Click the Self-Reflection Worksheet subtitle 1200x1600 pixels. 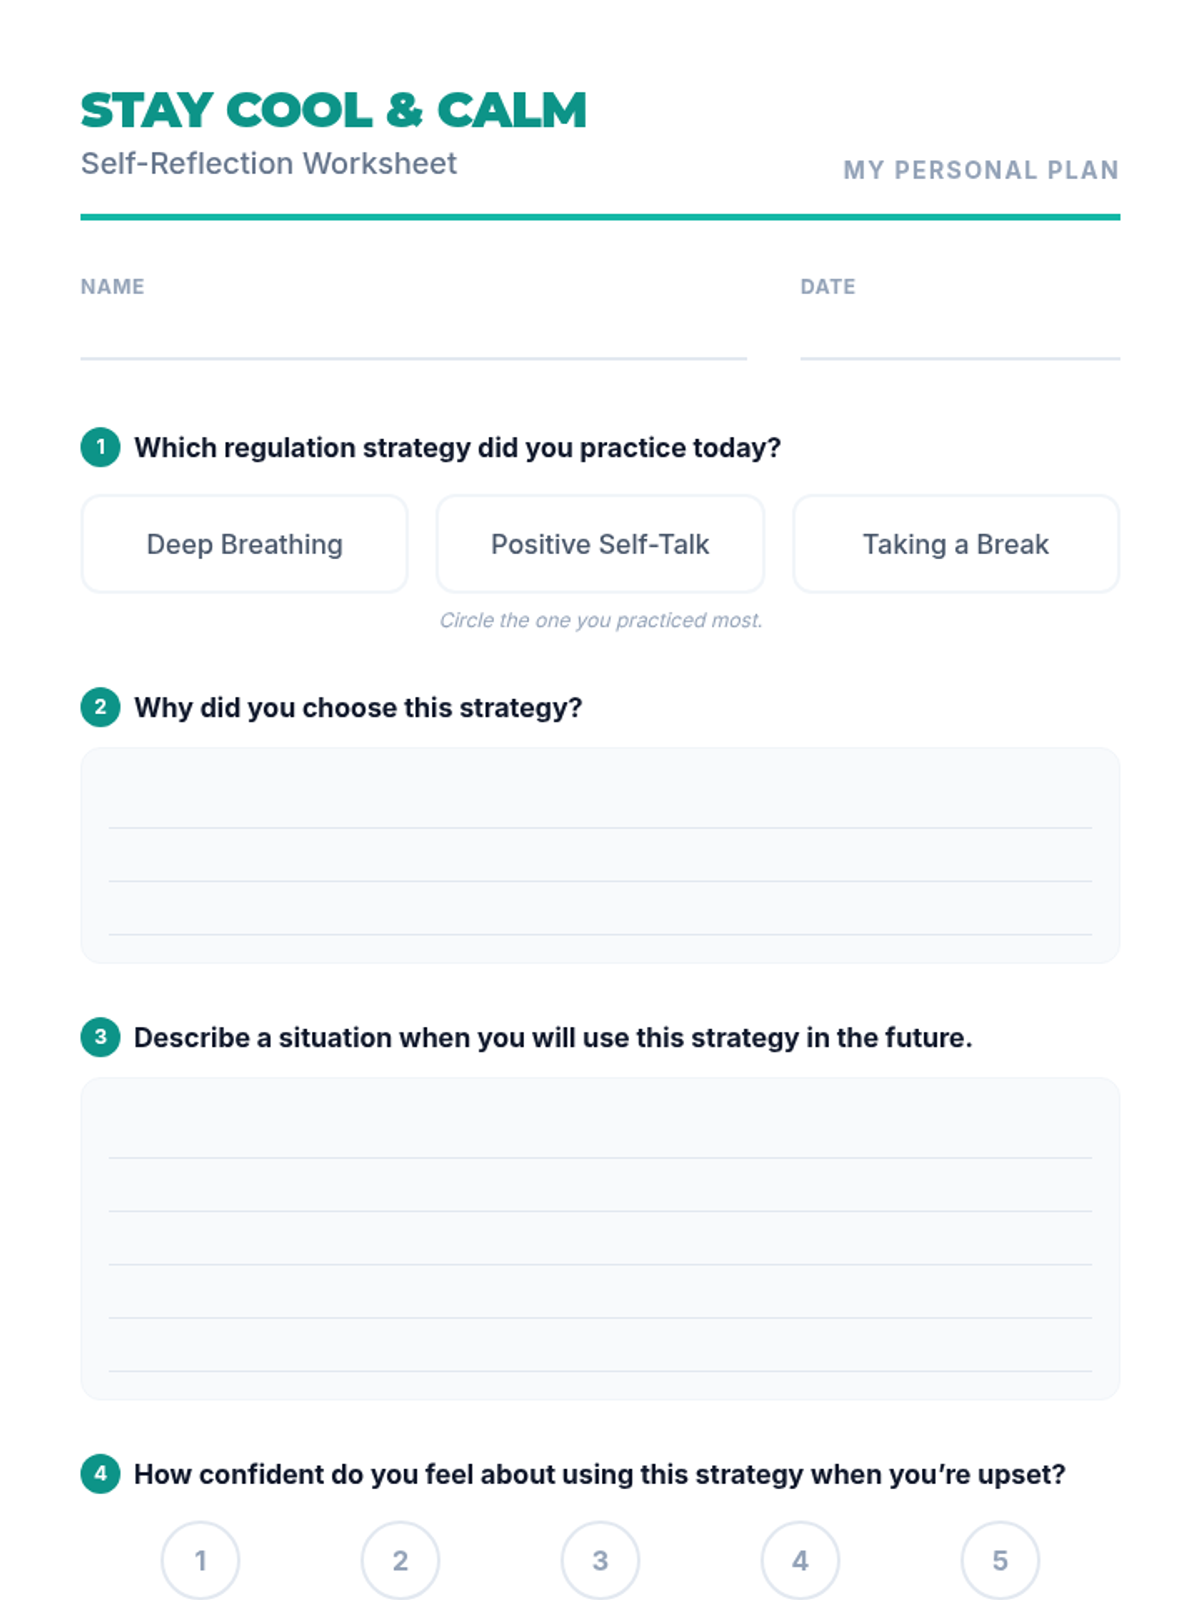(x=268, y=163)
